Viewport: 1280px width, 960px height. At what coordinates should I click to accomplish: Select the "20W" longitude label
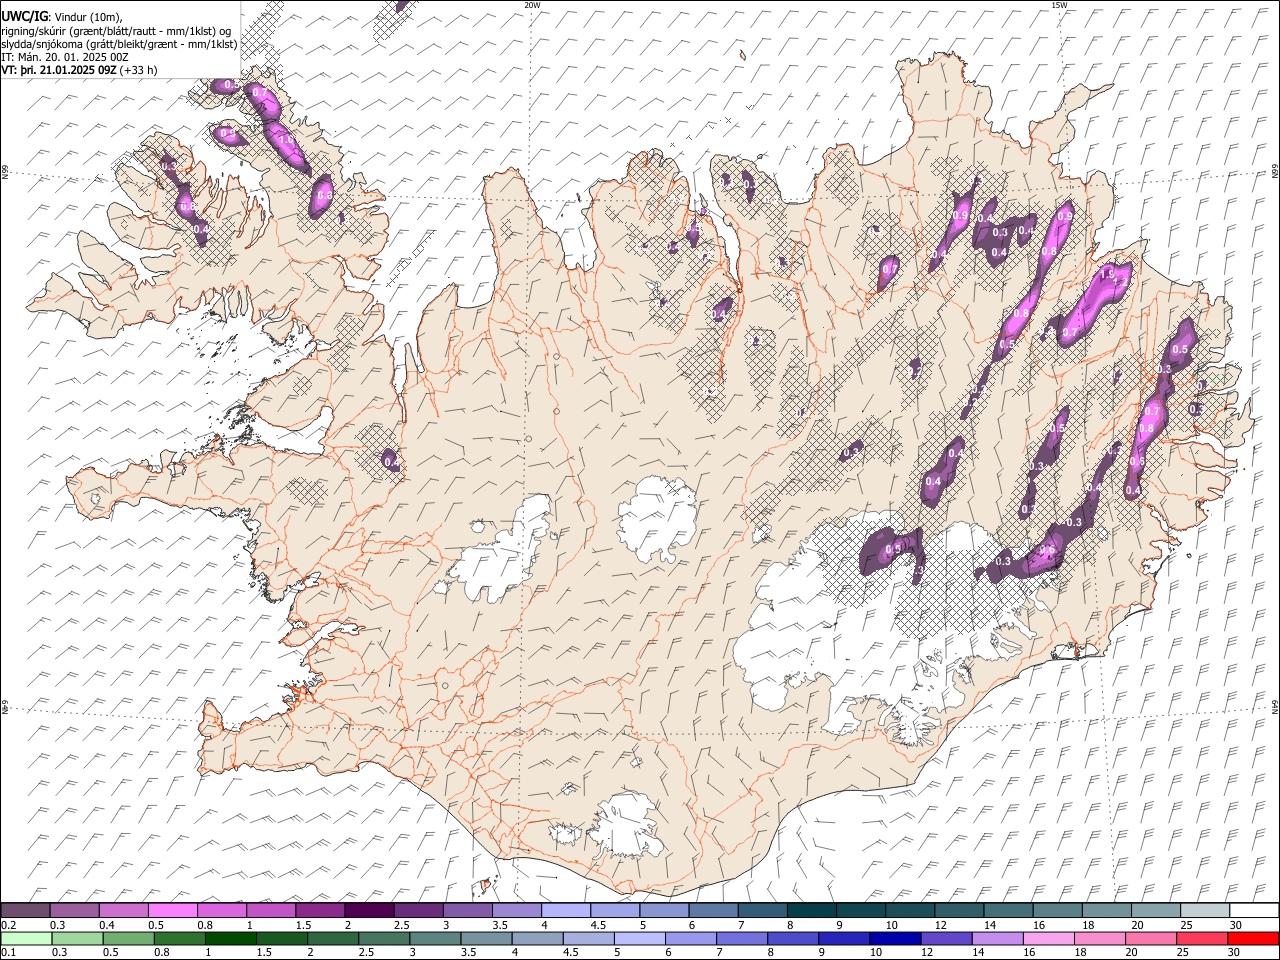point(532,5)
